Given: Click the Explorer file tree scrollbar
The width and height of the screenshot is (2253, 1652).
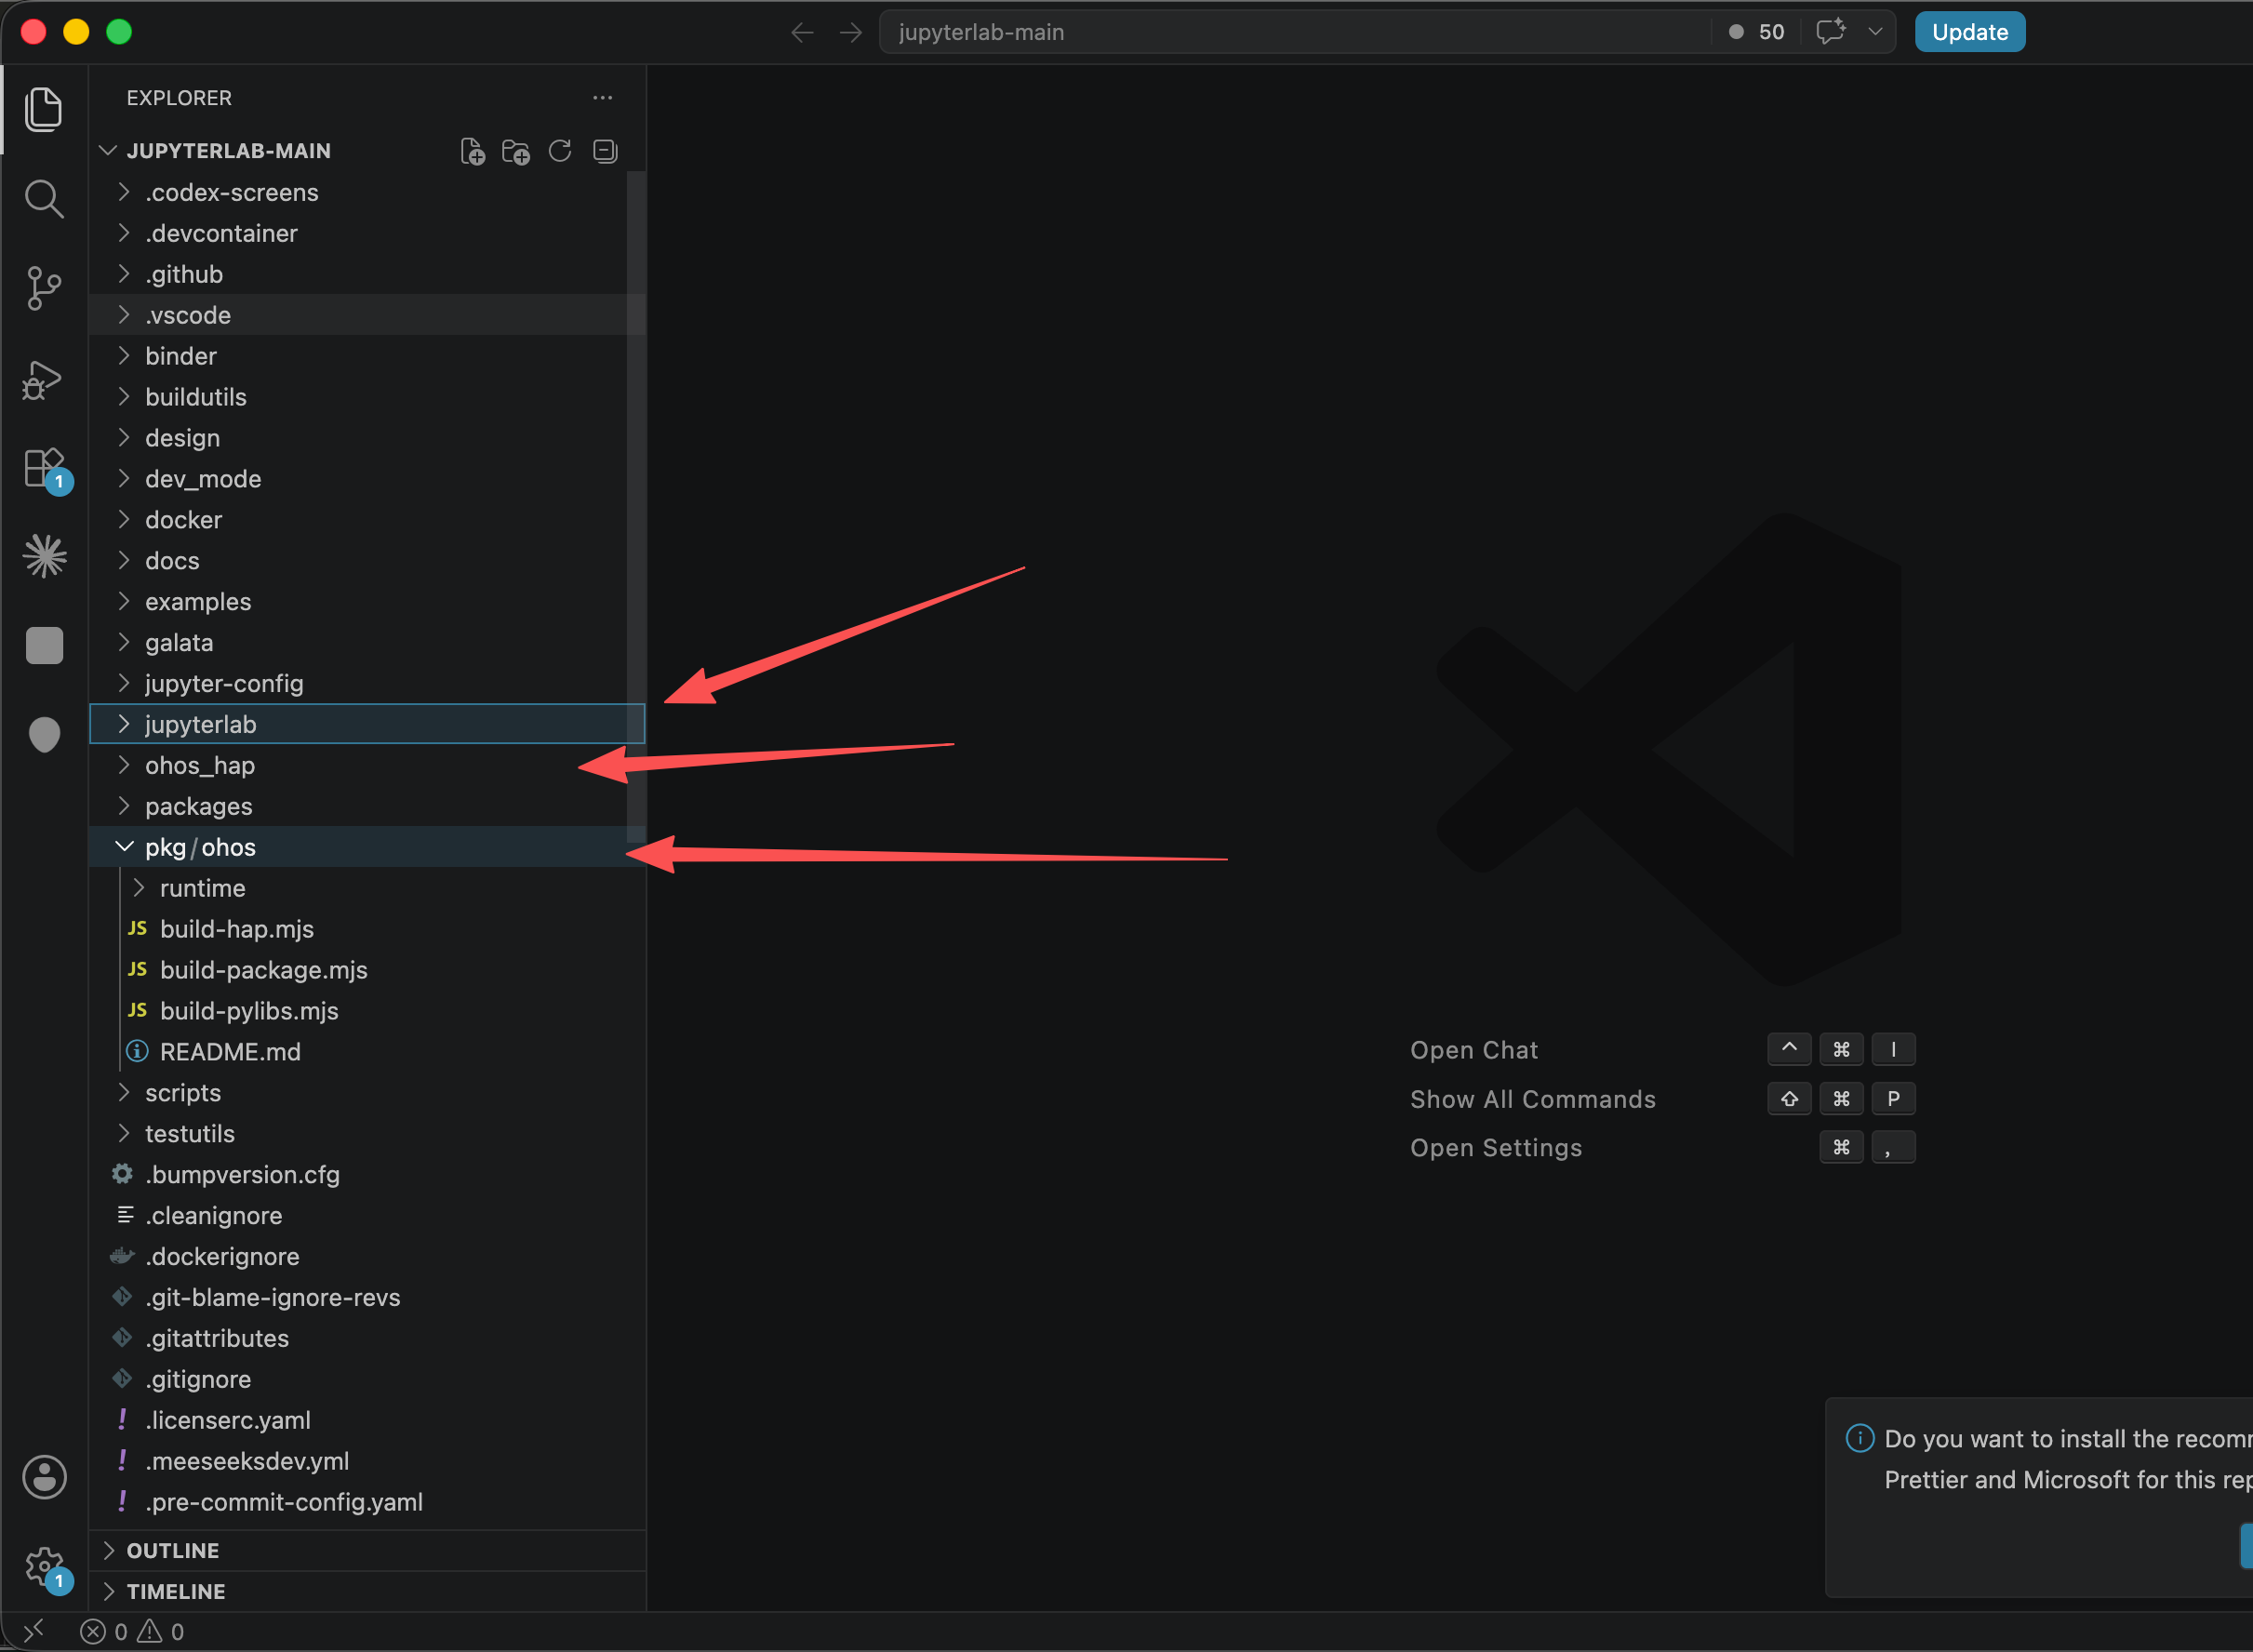Looking at the screenshot, I should tap(636, 507).
